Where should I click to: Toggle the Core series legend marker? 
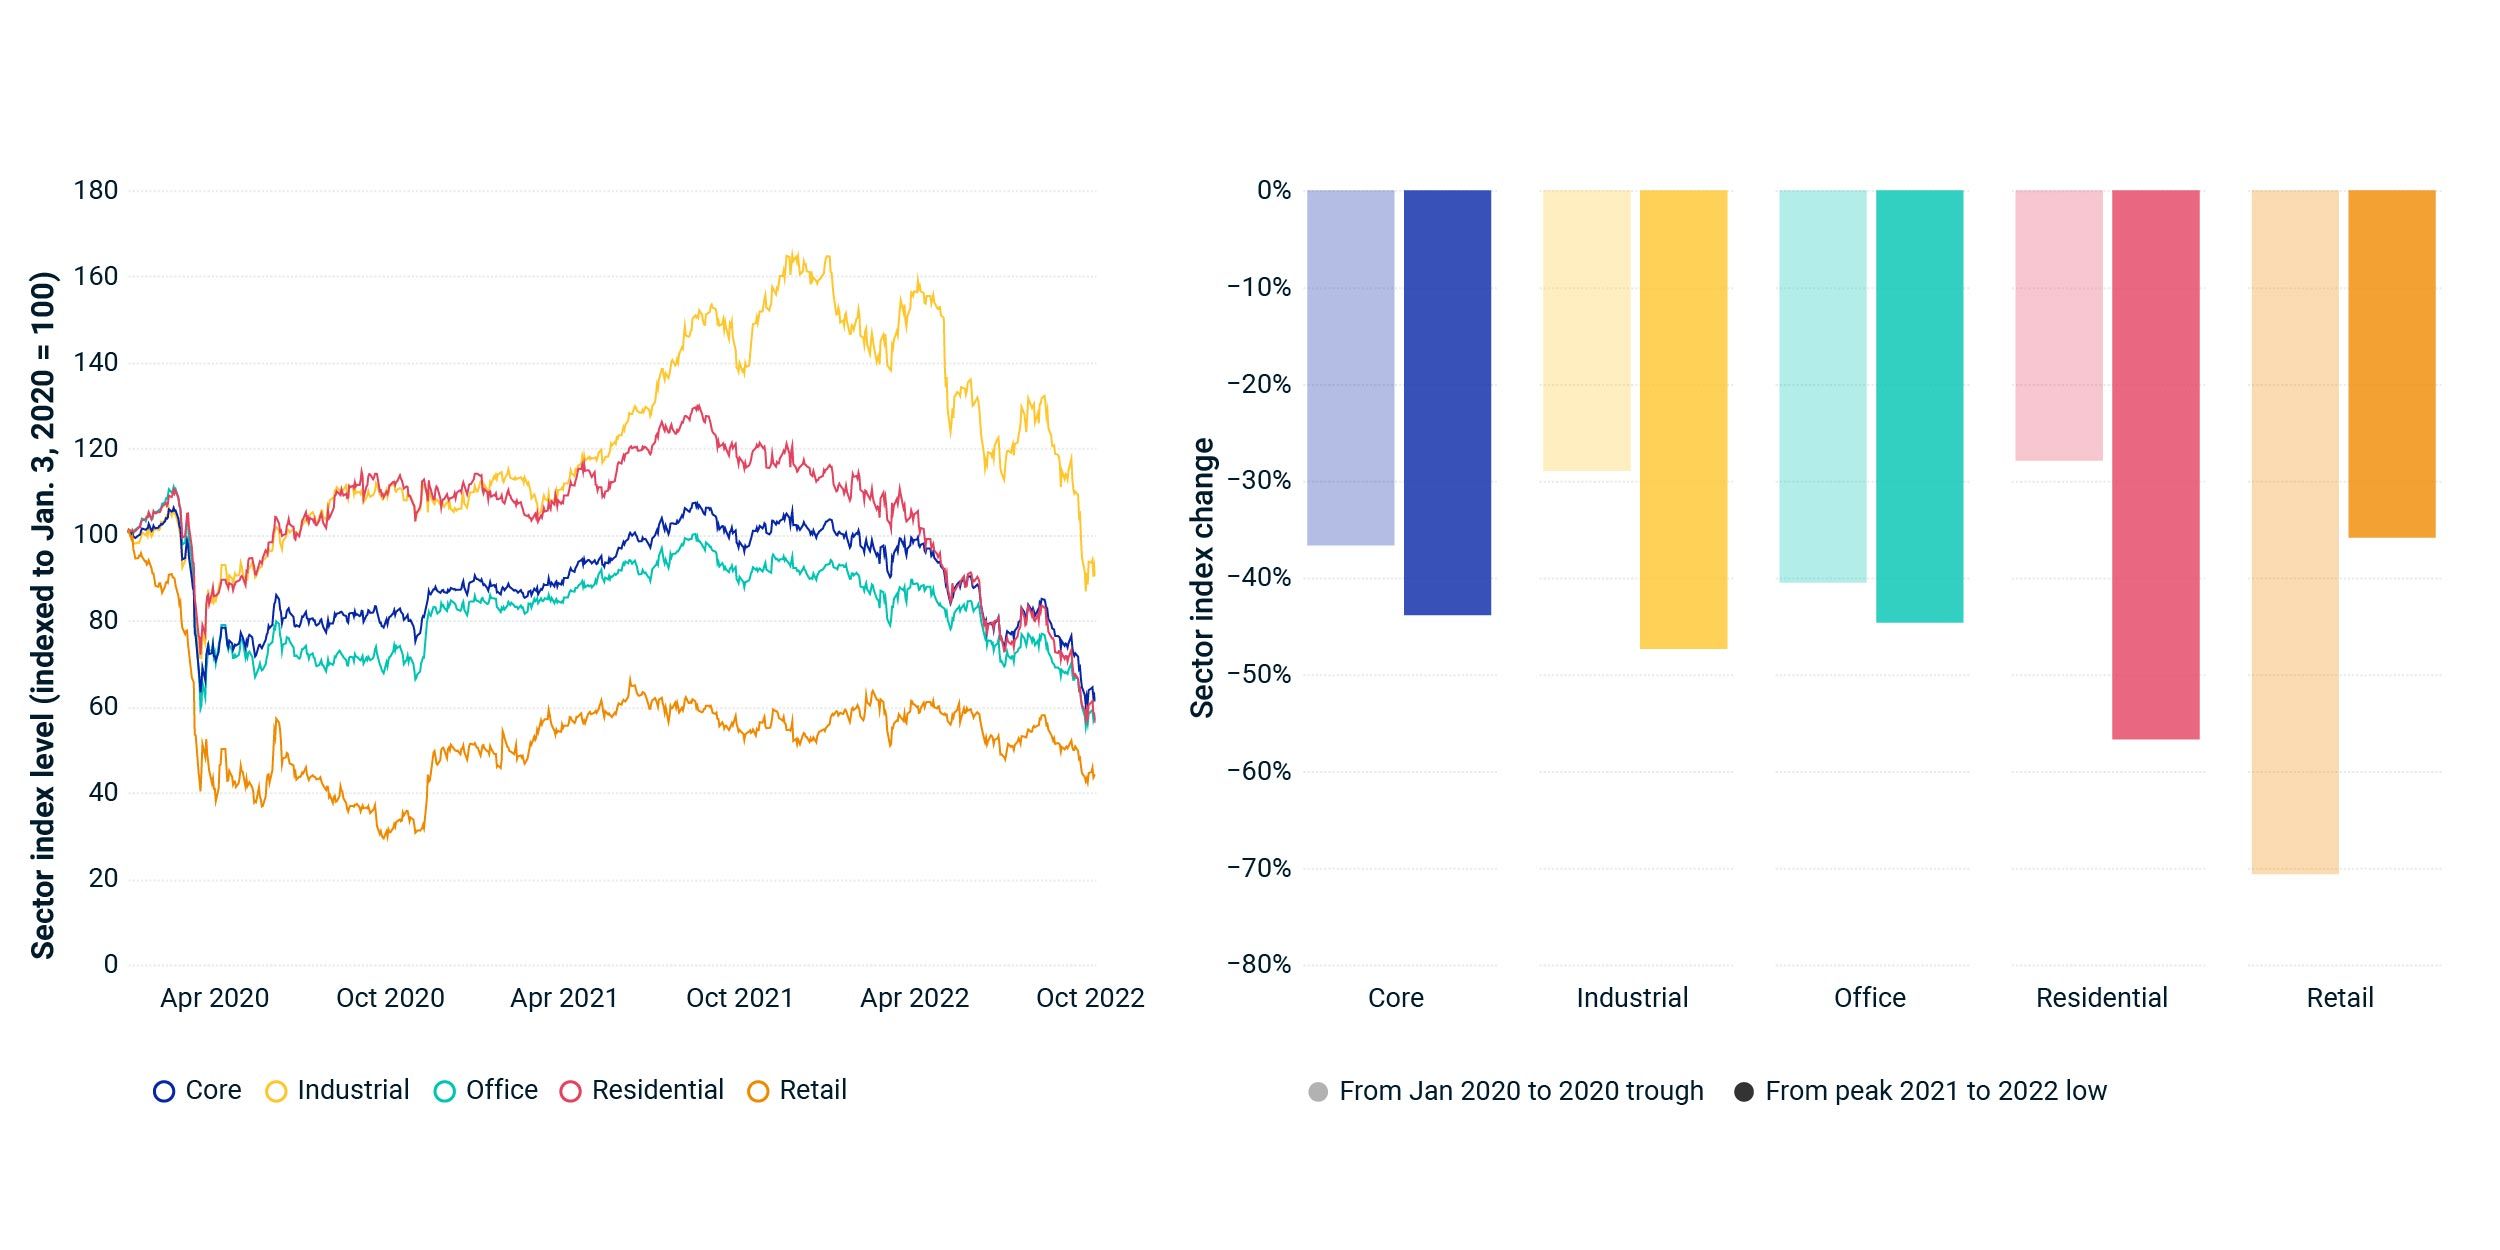pyautogui.click(x=164, y=1091)
